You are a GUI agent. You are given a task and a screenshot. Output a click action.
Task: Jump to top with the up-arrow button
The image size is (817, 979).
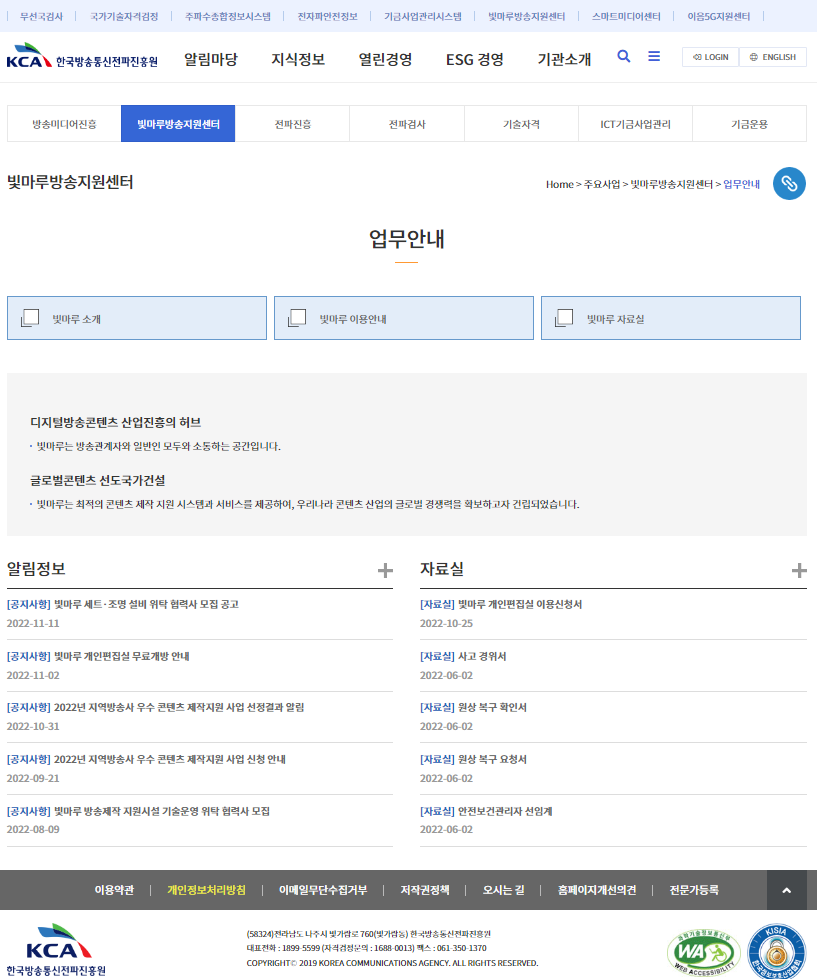[786, 890]
